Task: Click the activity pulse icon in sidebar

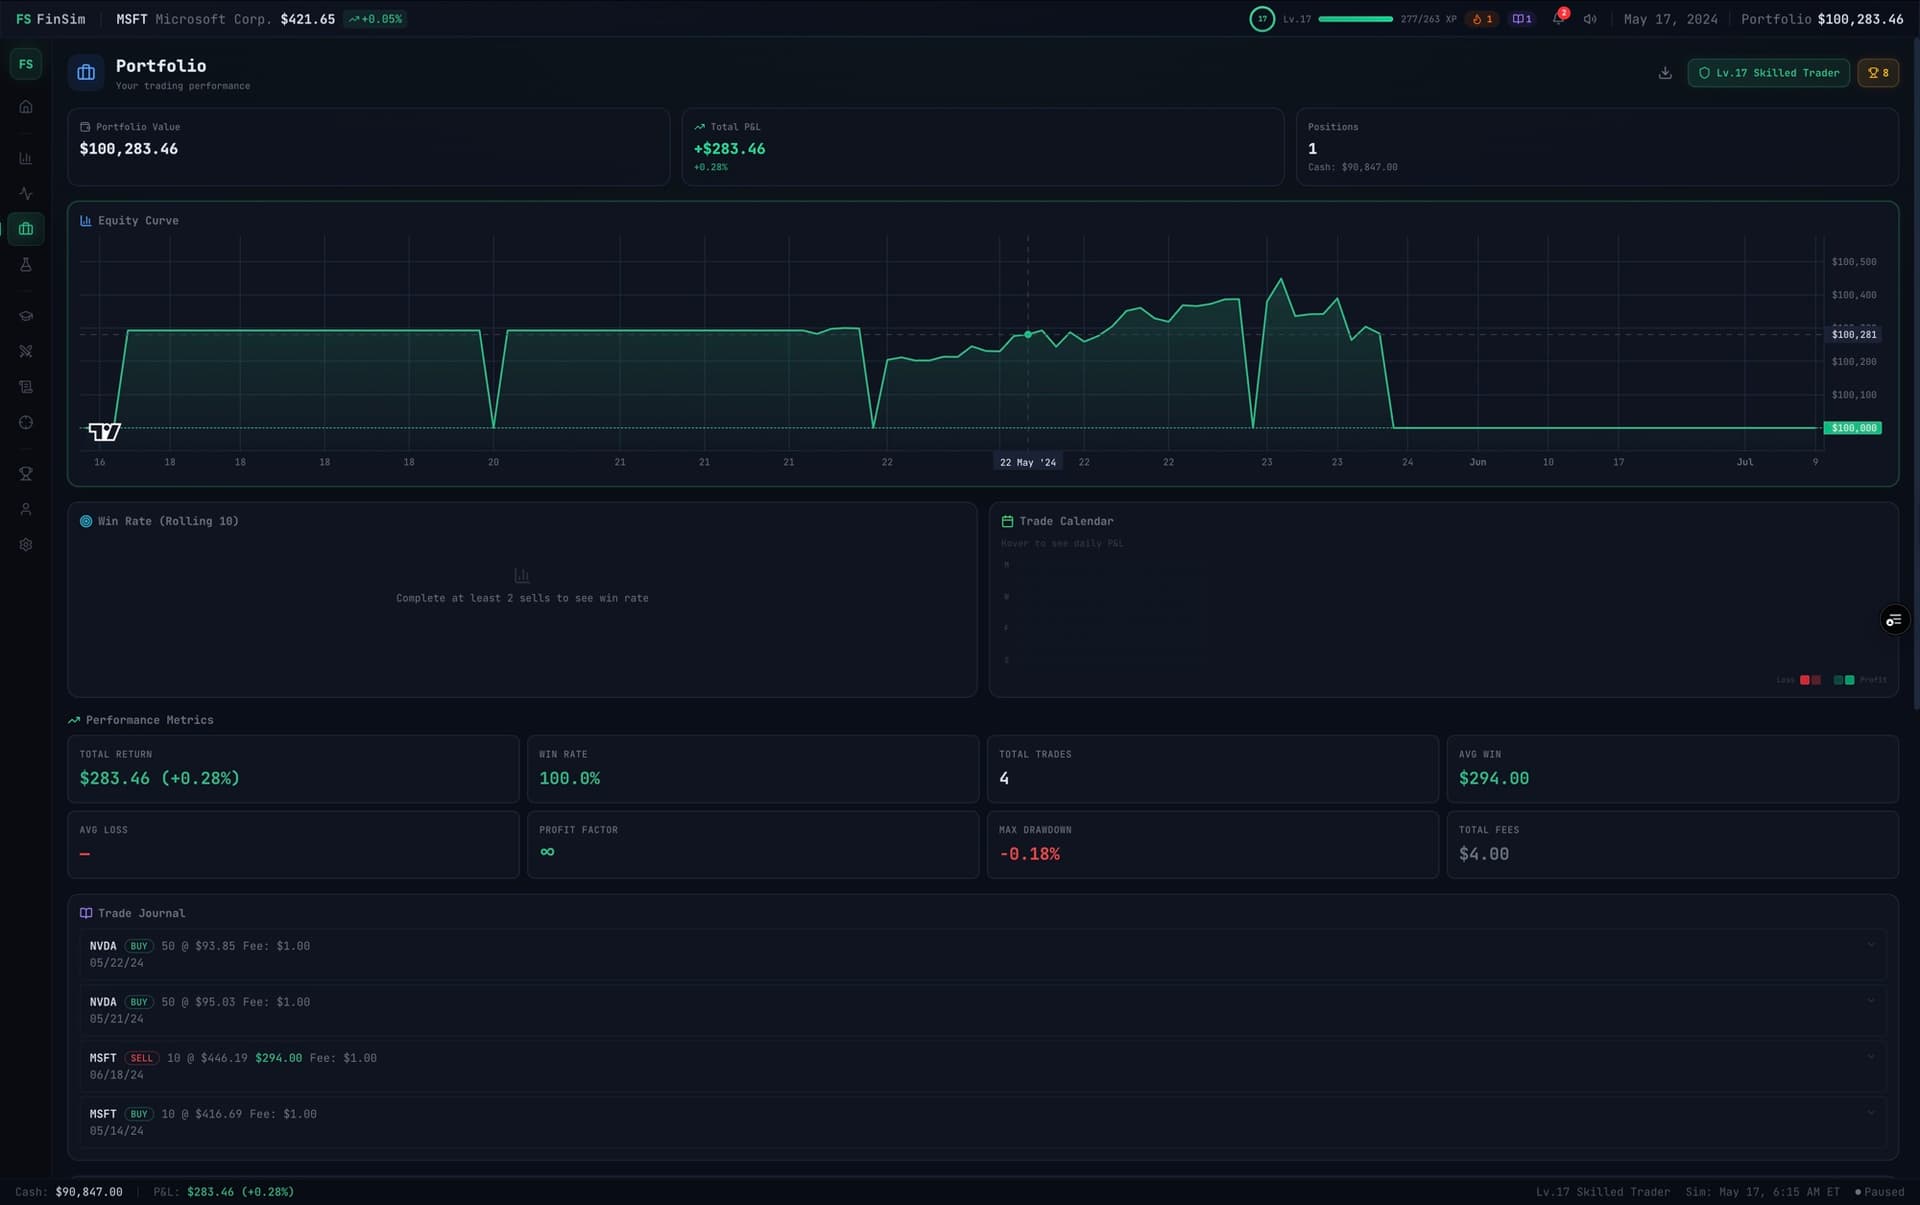Action: (26, 194)
